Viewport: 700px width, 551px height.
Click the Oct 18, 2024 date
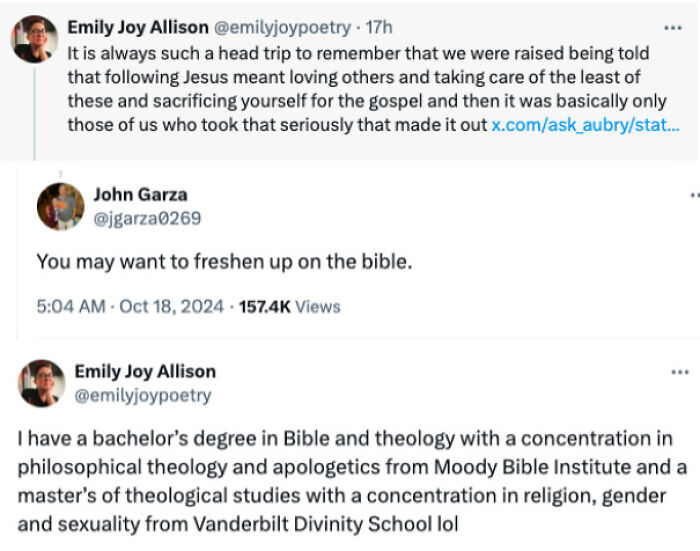pyautogui.click(x=171, y=306)
